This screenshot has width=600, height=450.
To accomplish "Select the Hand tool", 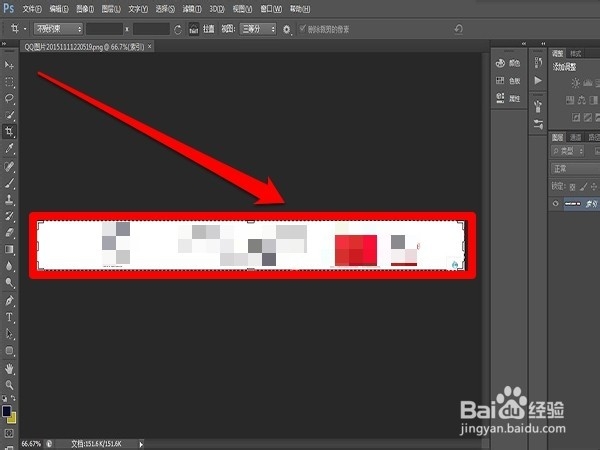I will [9, 368].
